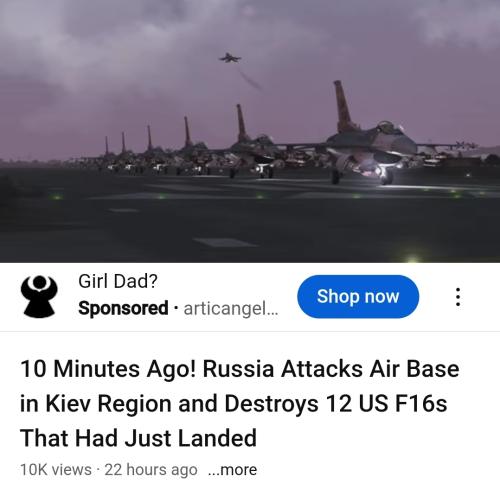Viewport: 500px width, 496px height.
Task: Select the Girl Dad? ad headline
Action: point(118,281)
